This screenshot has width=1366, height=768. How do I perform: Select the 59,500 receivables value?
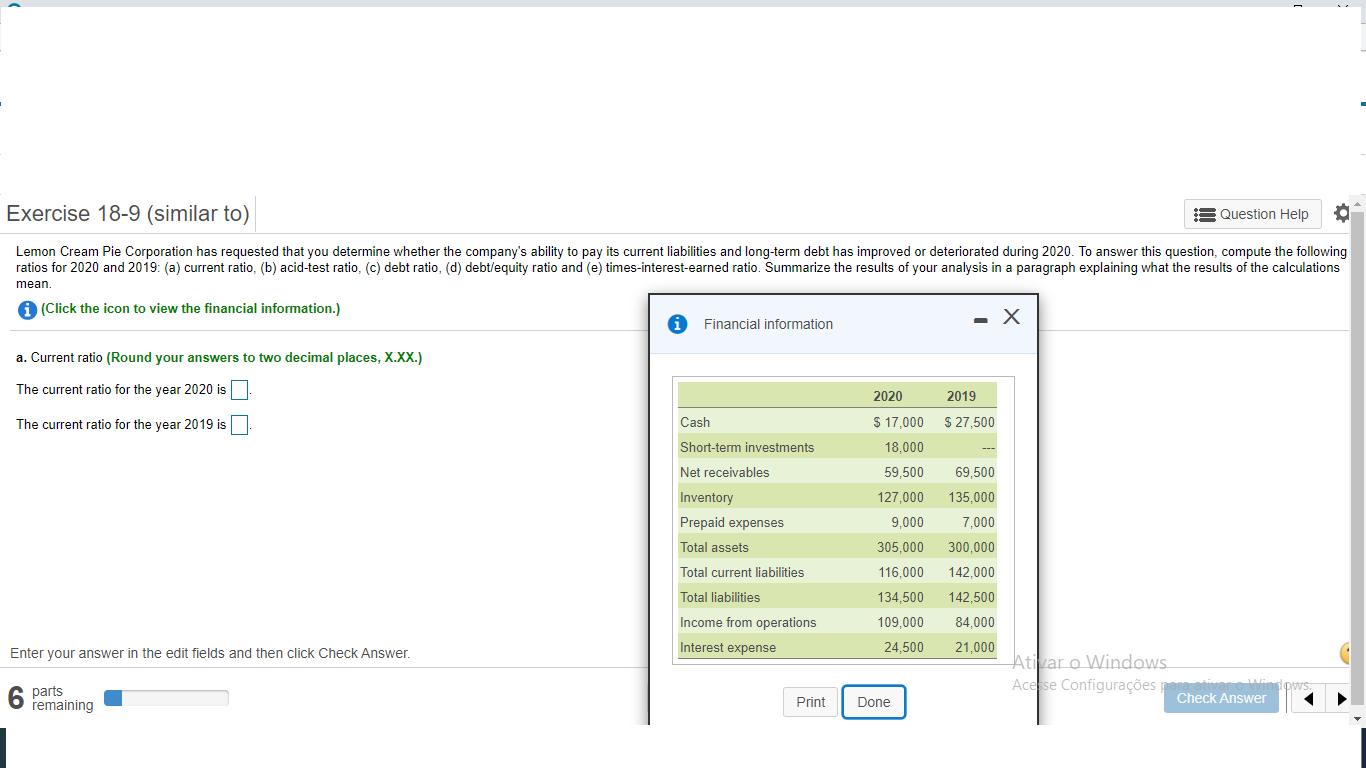tap(904, 472)
